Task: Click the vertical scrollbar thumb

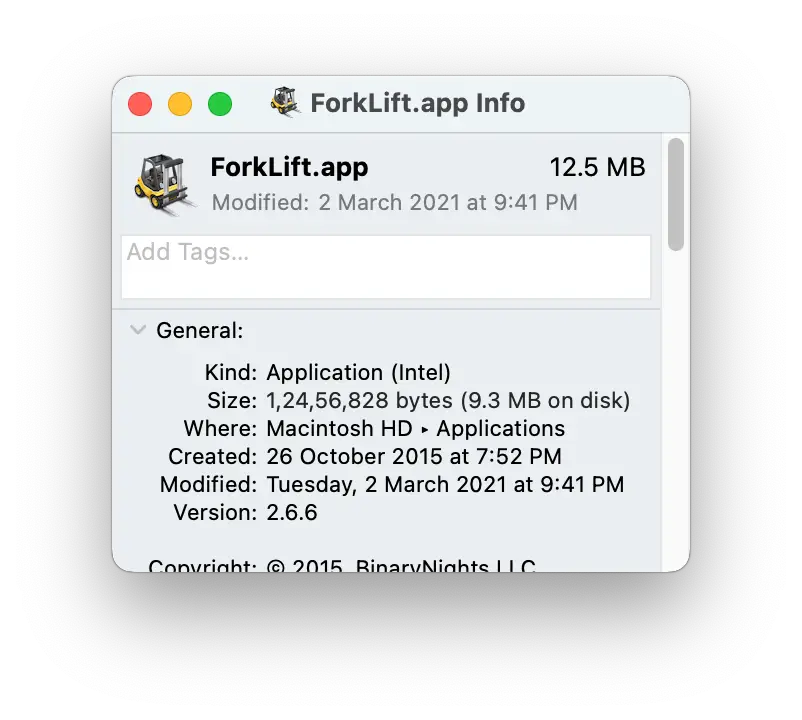Action: pos(676,194)
